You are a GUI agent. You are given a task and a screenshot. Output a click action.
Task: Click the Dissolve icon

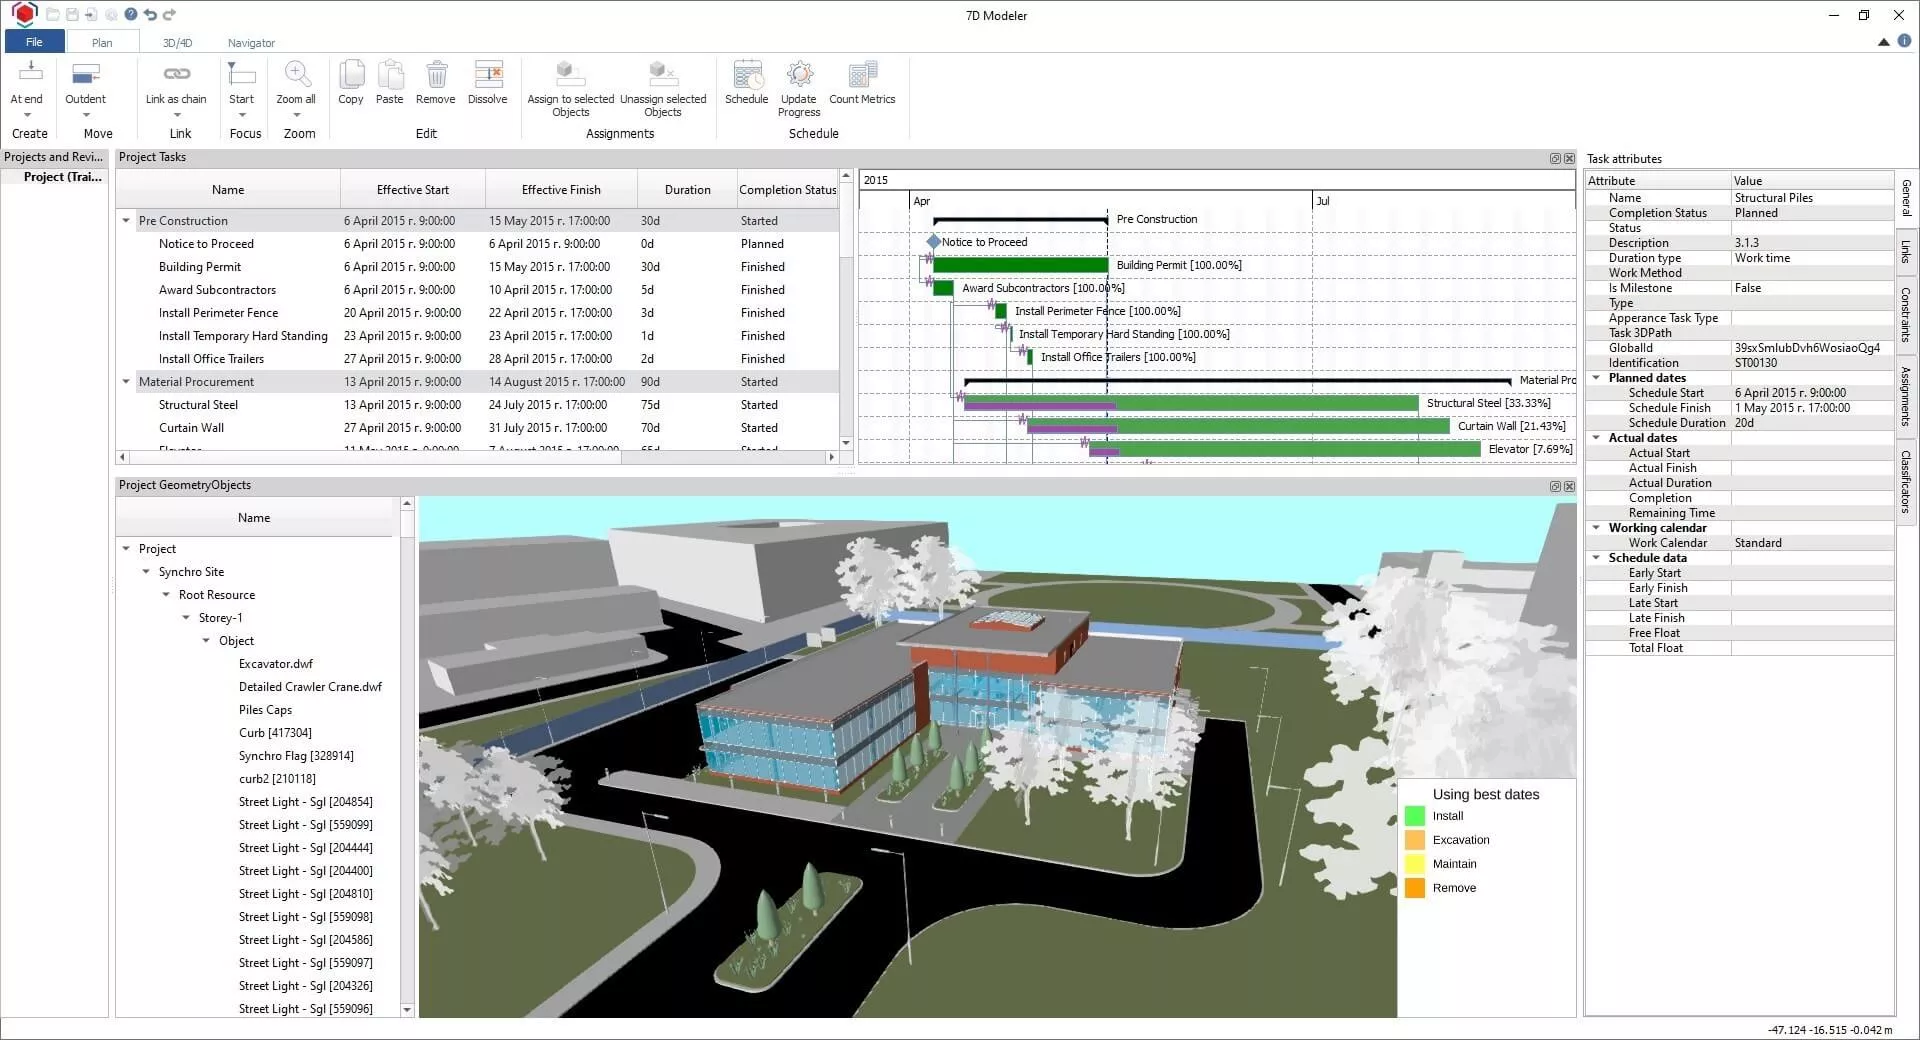487,76
